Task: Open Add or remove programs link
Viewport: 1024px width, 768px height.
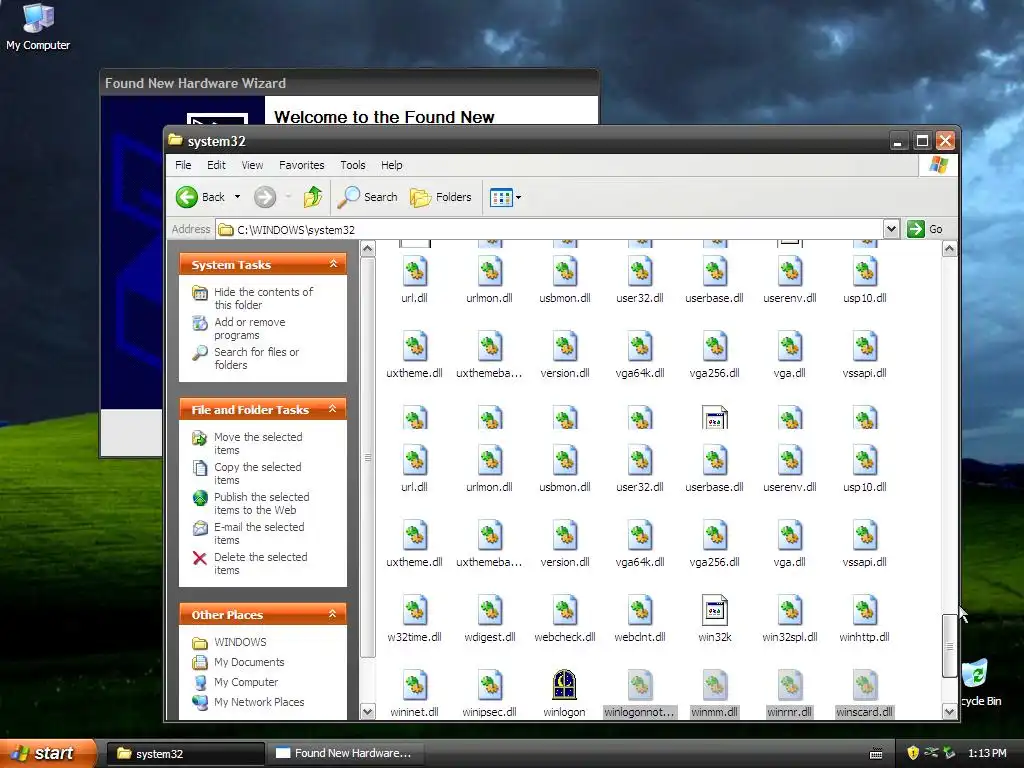Action: tap(249, 328)
